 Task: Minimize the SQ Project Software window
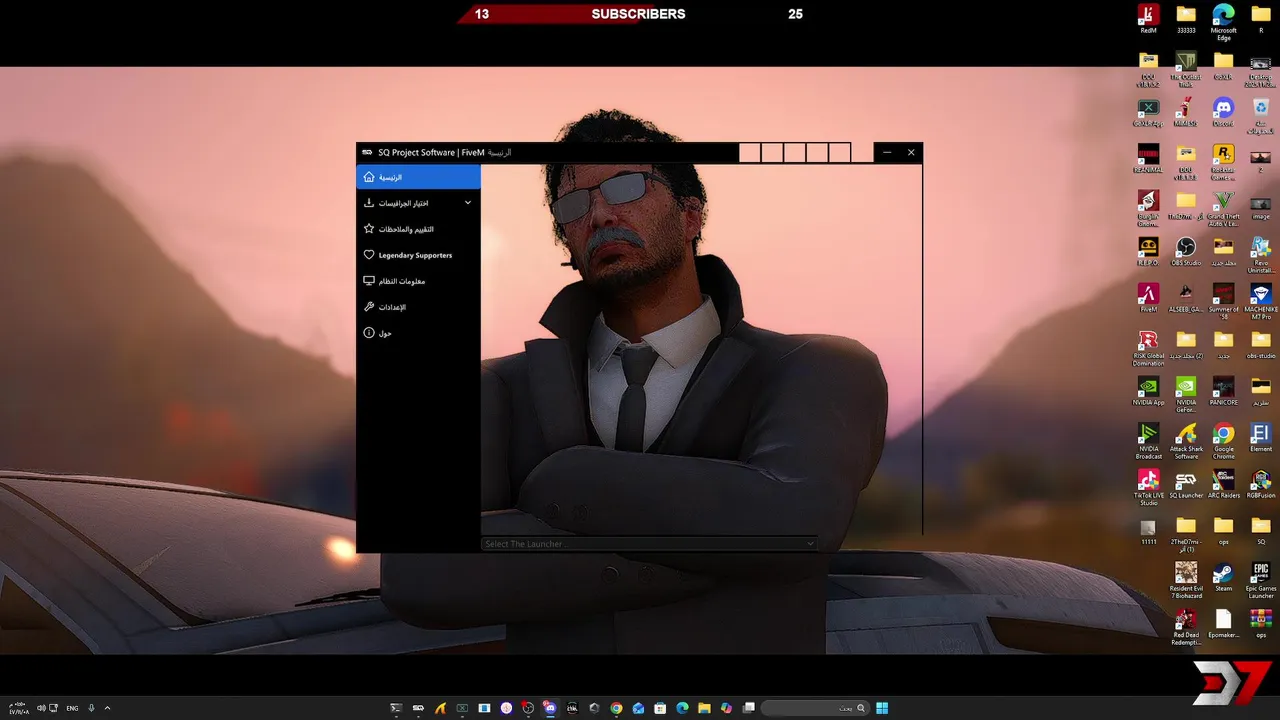[886, 152]
